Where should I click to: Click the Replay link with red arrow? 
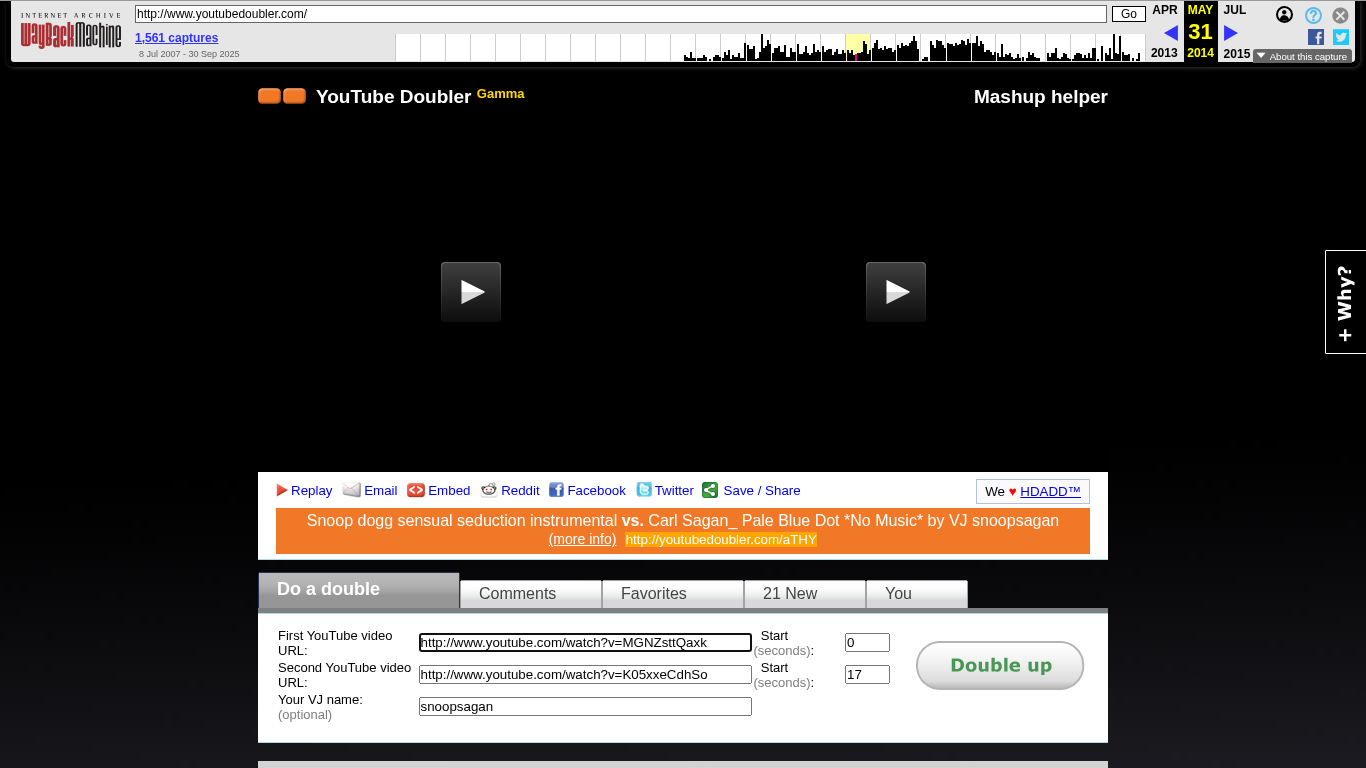(304, 490)
